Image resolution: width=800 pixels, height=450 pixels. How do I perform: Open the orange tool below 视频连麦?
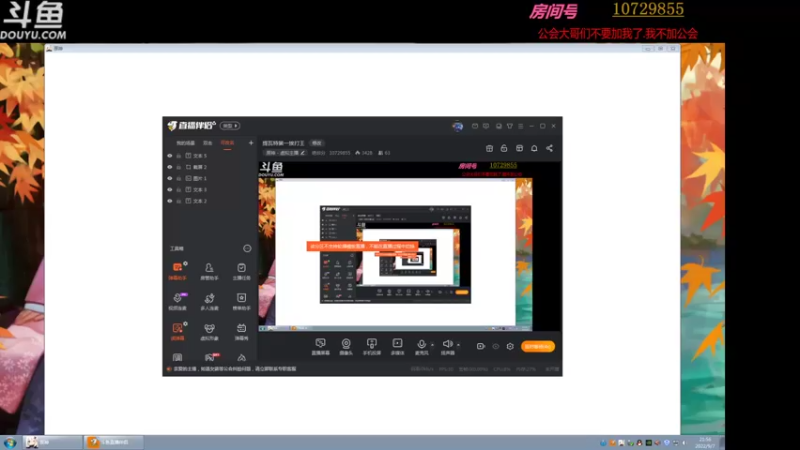click(178, 331)
